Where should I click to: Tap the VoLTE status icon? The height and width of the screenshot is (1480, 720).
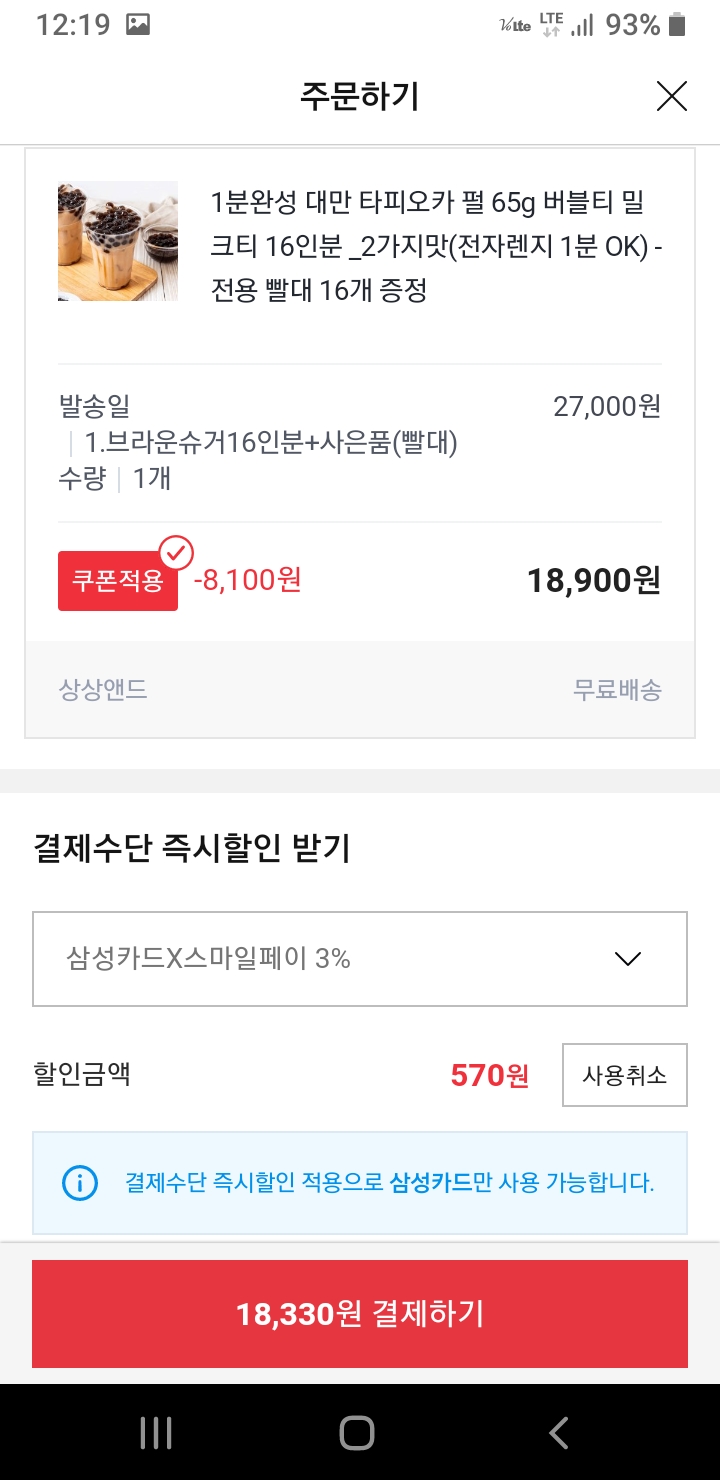click(x=515, y=26)
